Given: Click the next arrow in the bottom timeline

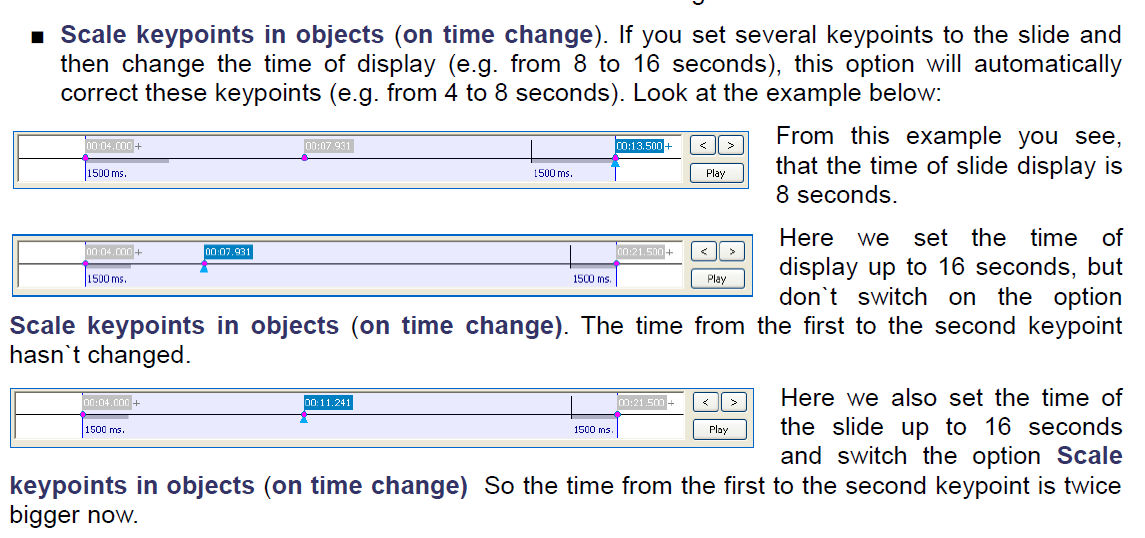Looking at the screenshot, I should (734, 401).
